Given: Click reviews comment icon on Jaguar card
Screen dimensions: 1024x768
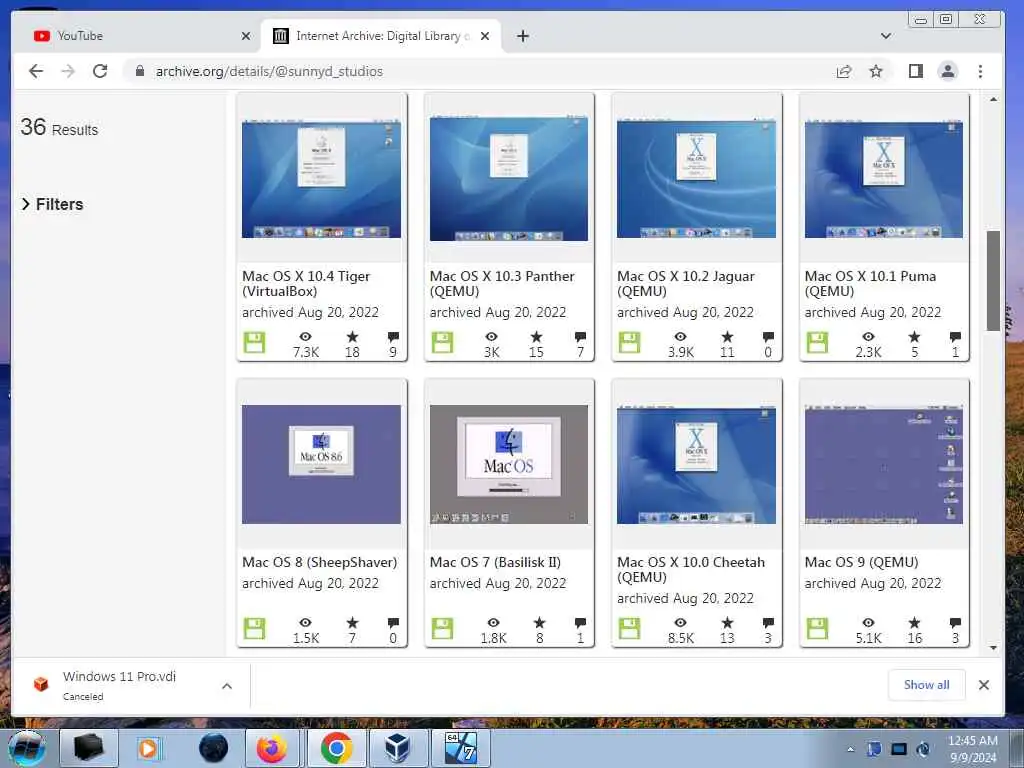Looking at the screenshot, I should pos(768,337).
